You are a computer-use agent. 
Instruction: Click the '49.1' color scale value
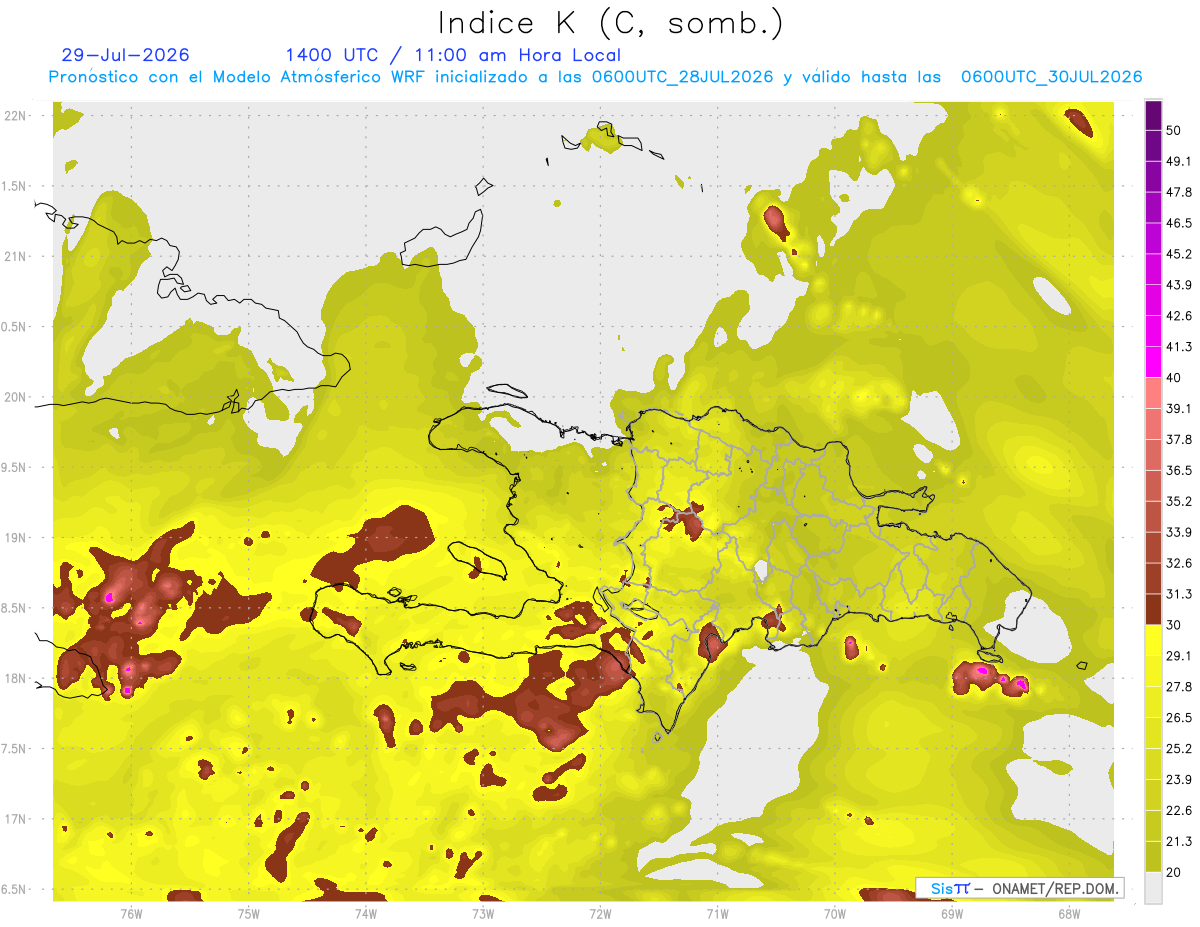(1178, 162)
